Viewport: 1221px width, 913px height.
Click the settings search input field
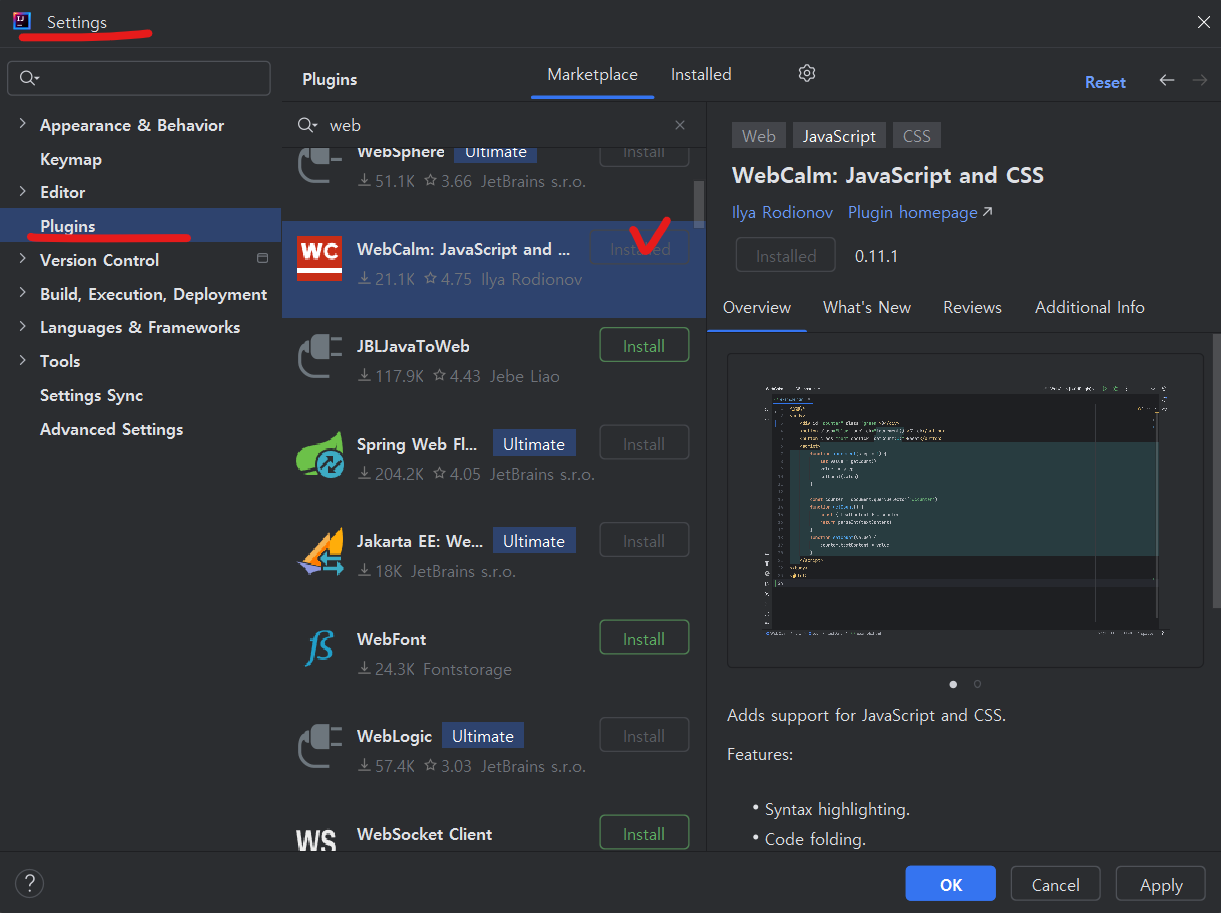coord(139,78)
